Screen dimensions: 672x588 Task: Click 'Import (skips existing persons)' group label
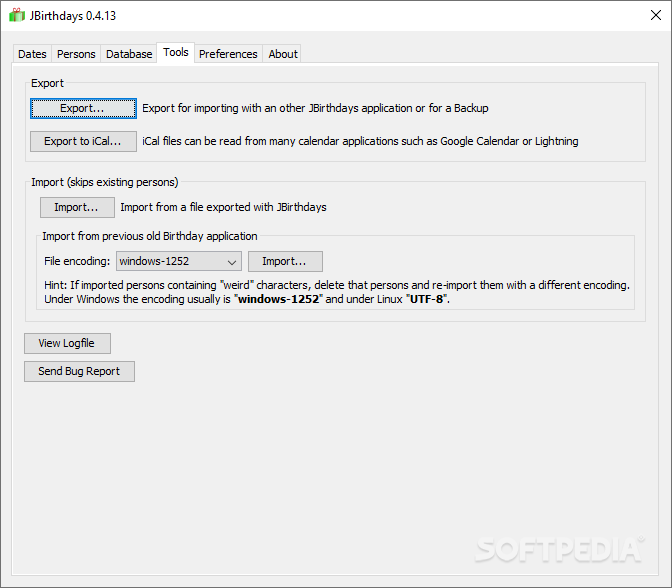pos(105,182)
